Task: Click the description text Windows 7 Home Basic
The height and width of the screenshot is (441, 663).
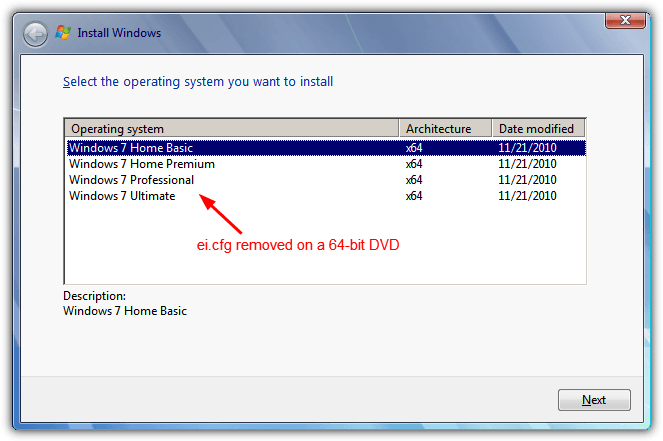Action: click(125, 311)
